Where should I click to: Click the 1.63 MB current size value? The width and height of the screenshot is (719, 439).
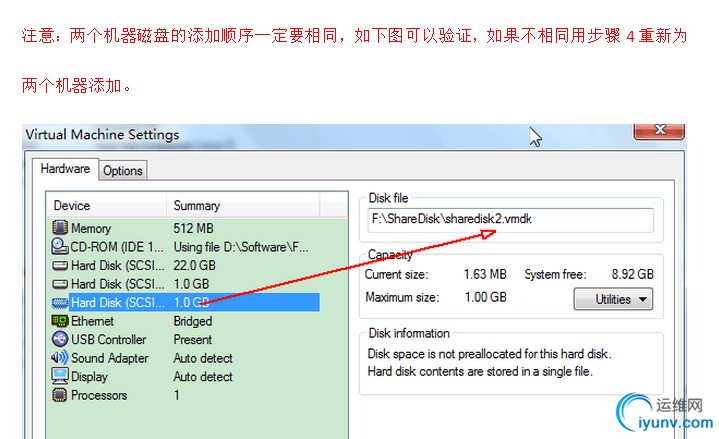coord(485,274)
